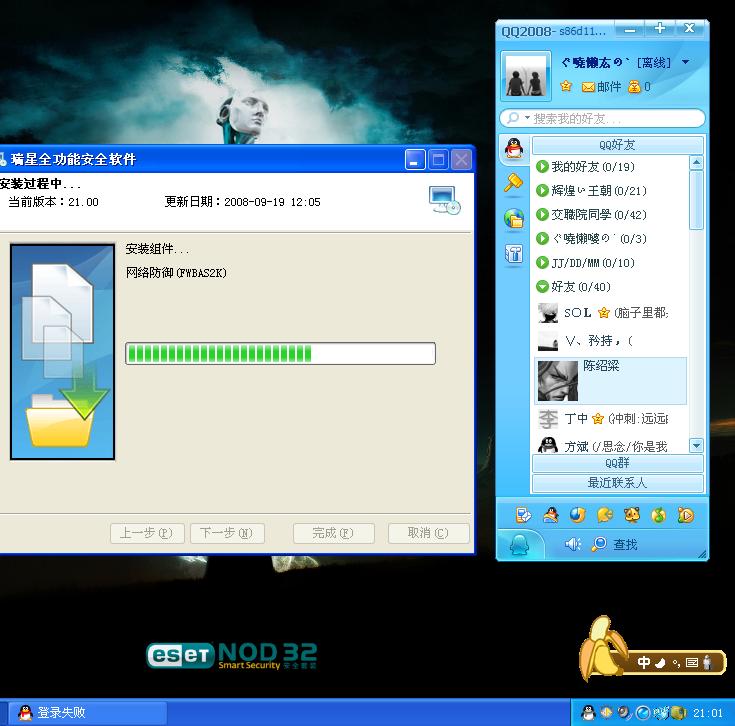Click the friend list scroll down arrow
735x726 pixels.
tap(696, 445)
